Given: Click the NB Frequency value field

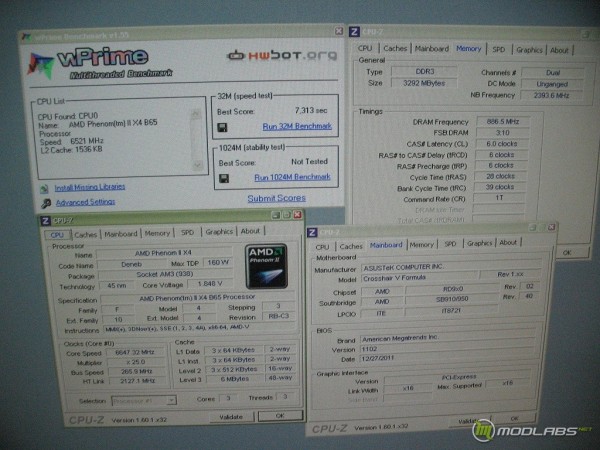Looking at the screenshot, I should (x=551, y=95).
